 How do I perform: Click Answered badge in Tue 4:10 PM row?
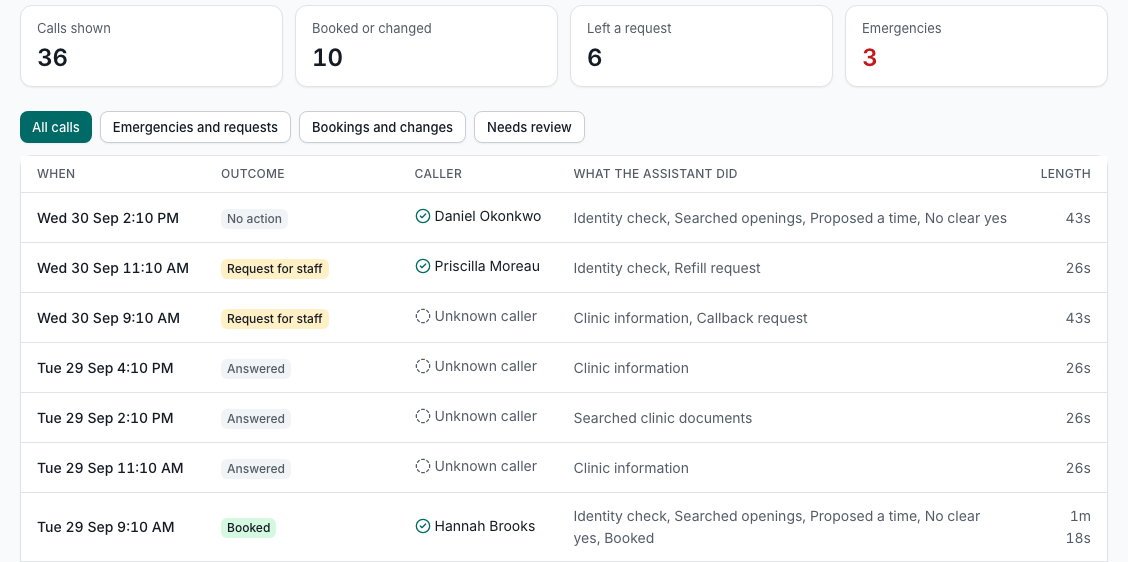pyautogui.click(x=255, y=369)
